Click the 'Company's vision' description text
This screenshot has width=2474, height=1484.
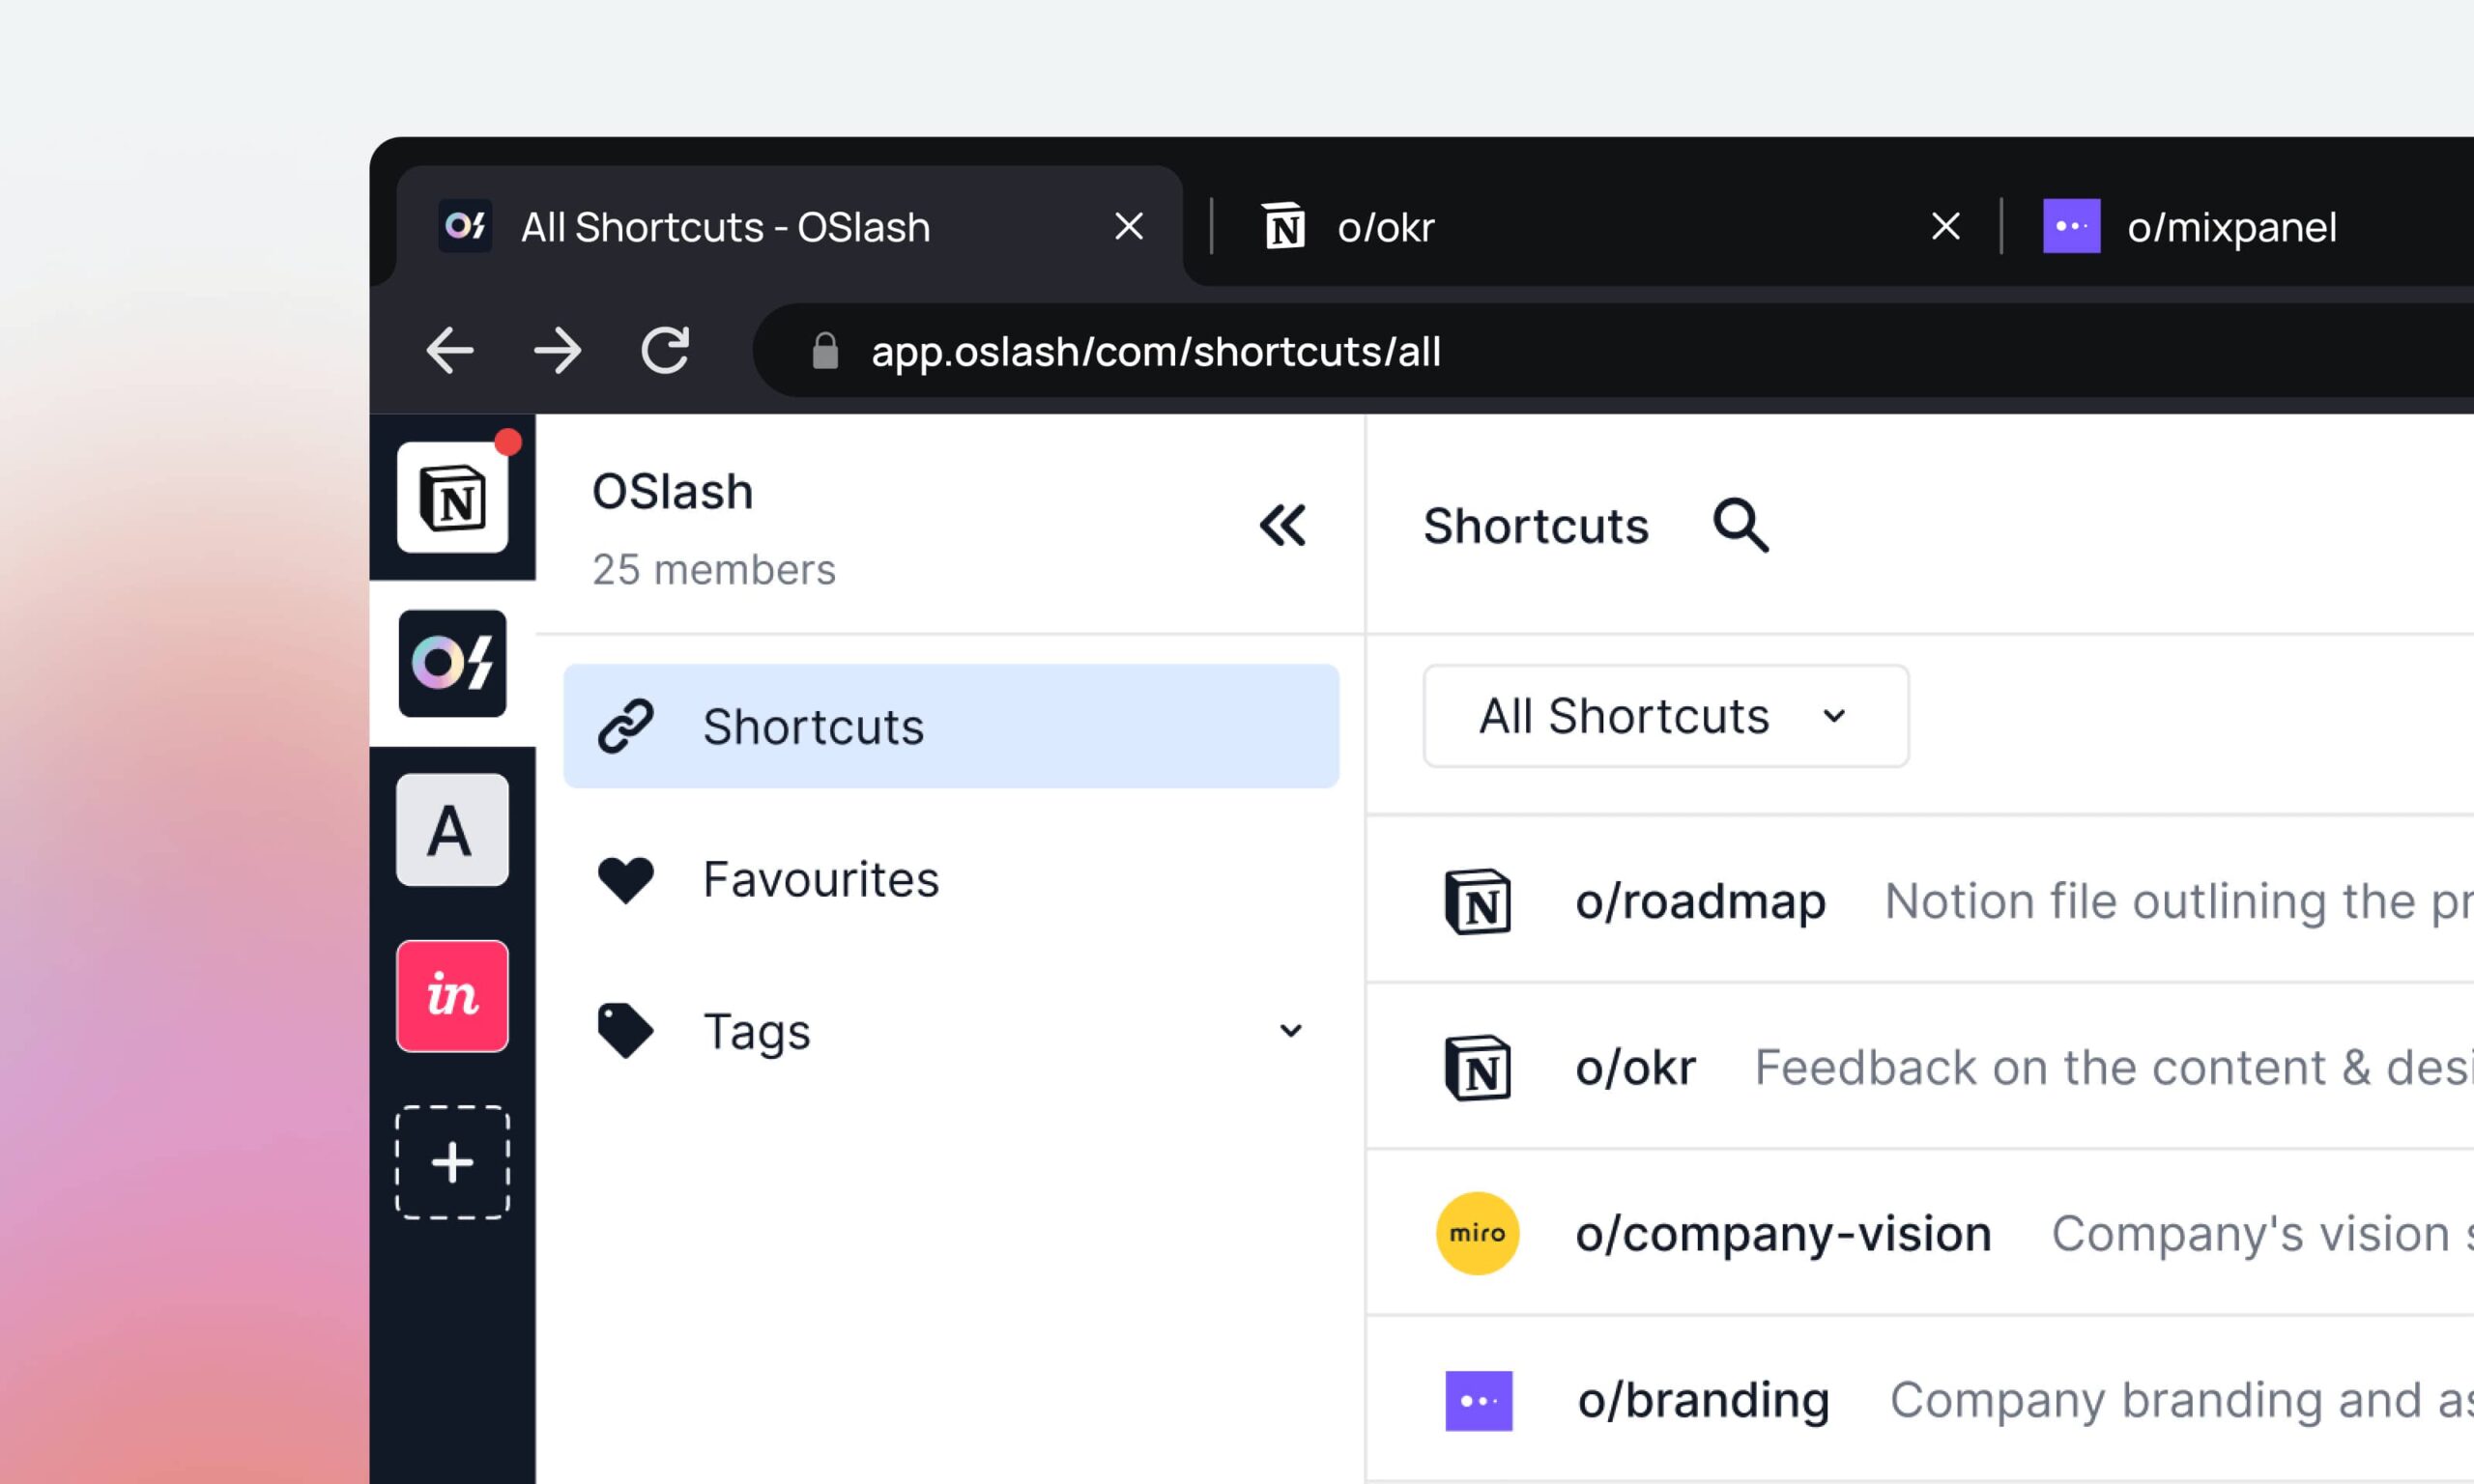tap(2262, 1234)
